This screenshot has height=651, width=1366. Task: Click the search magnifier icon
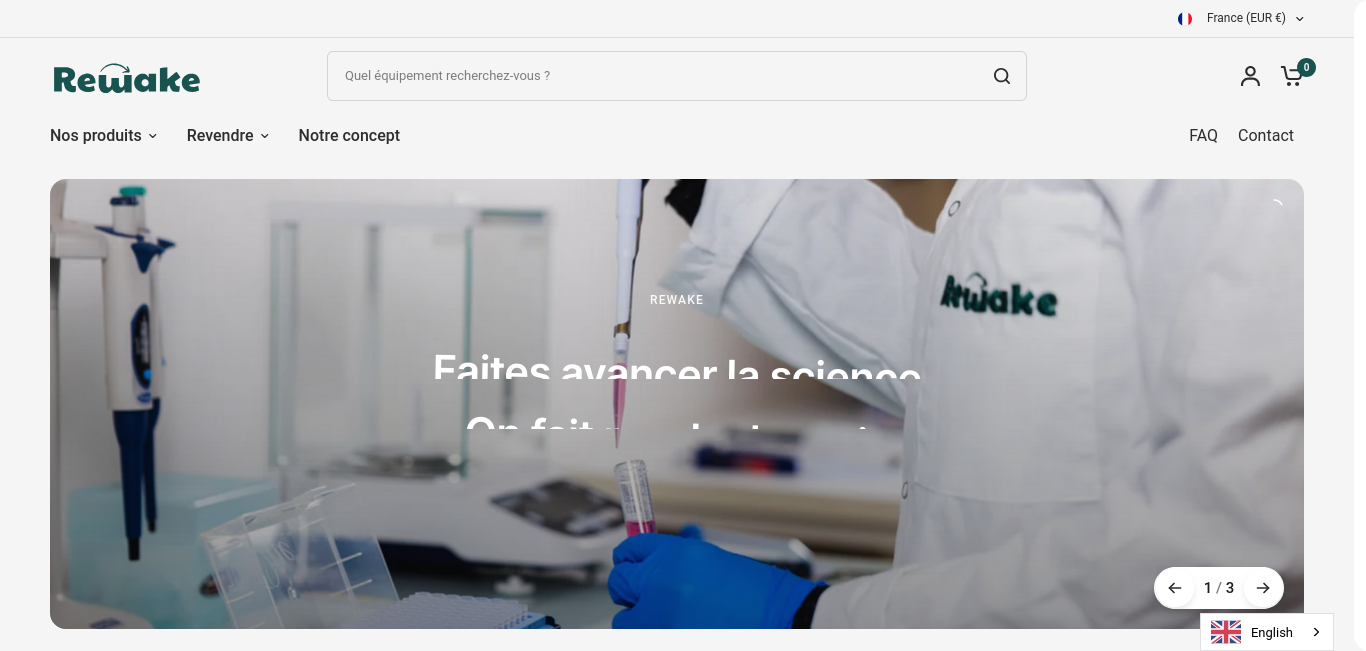(x=1002, y=76)
